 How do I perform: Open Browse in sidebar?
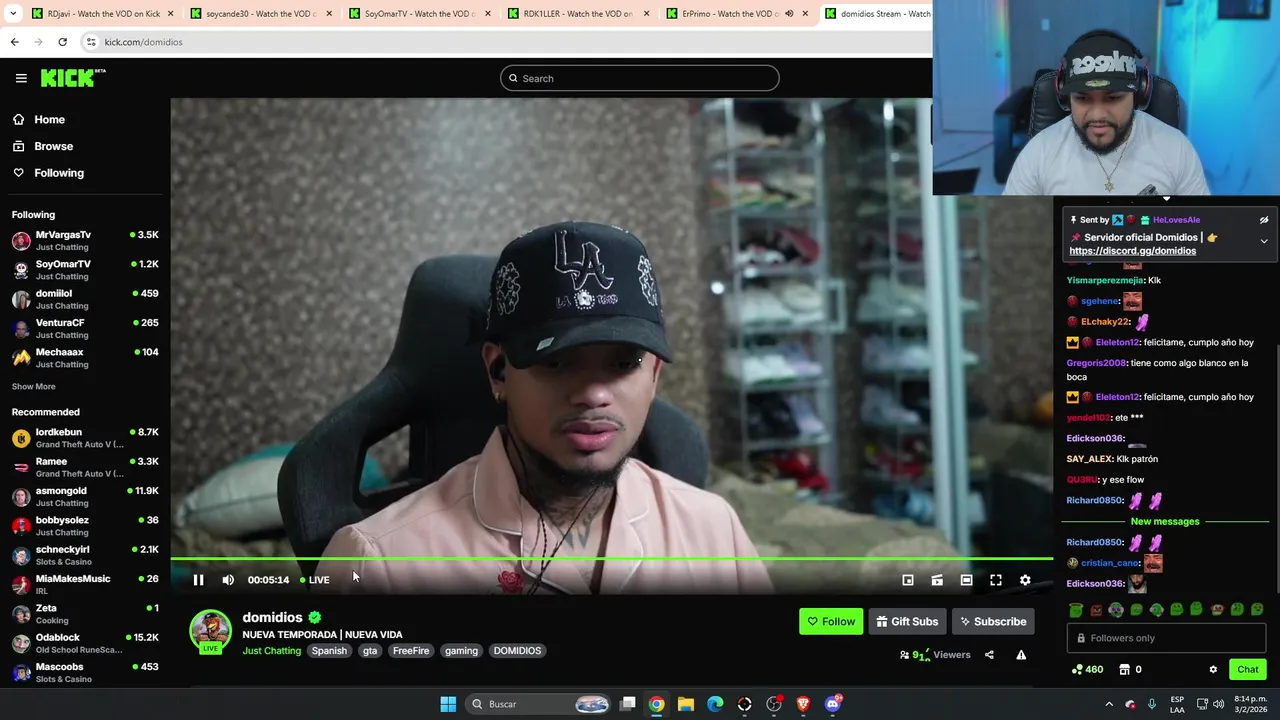point(53,146)
